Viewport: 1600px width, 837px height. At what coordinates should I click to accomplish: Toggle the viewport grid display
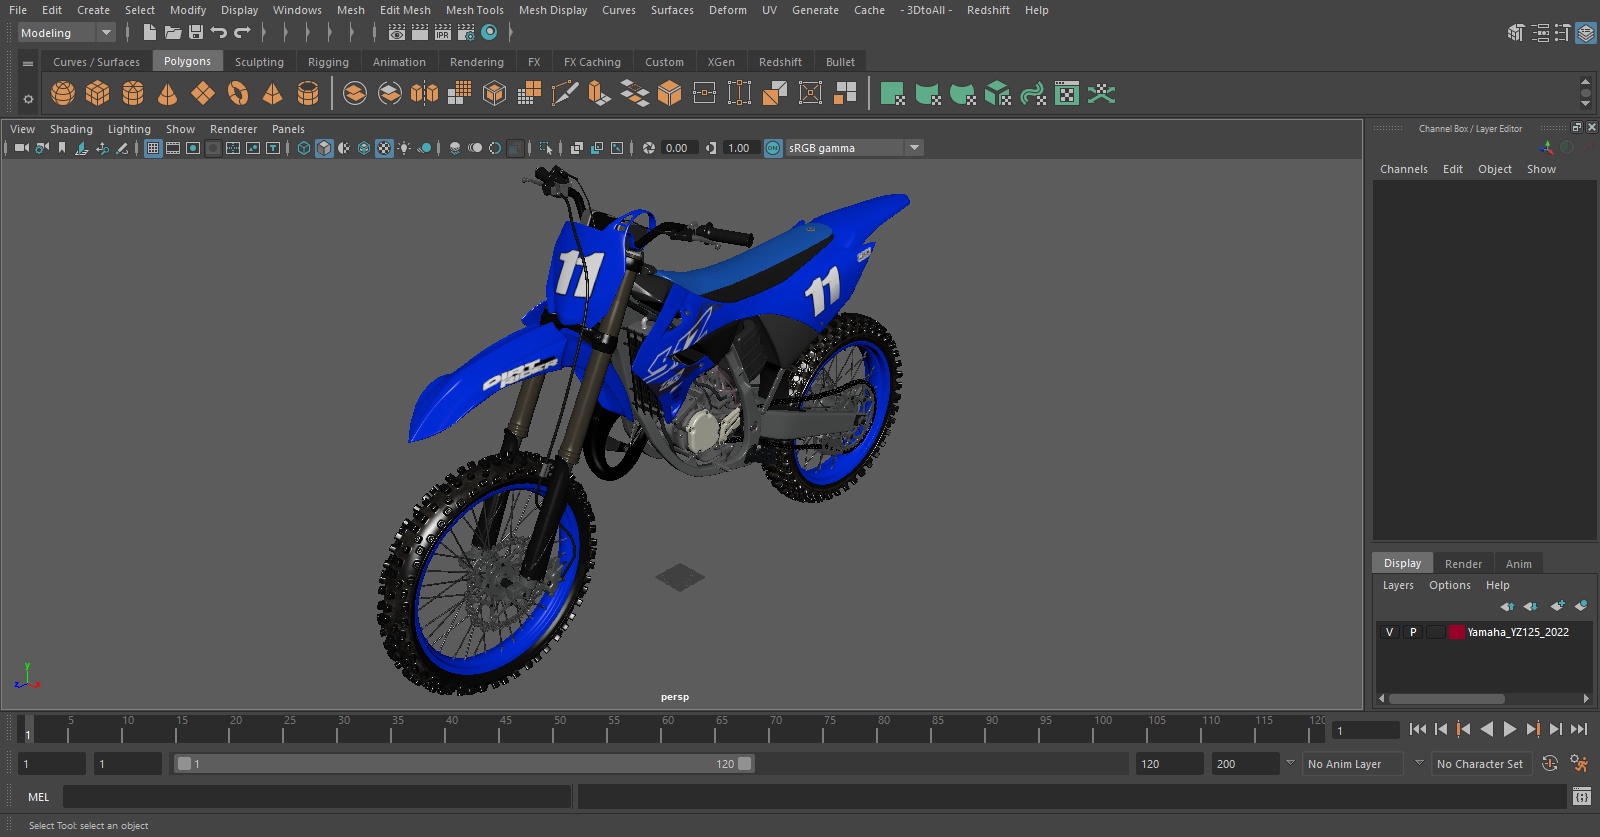pyautogui.click(x=153, y=148)
